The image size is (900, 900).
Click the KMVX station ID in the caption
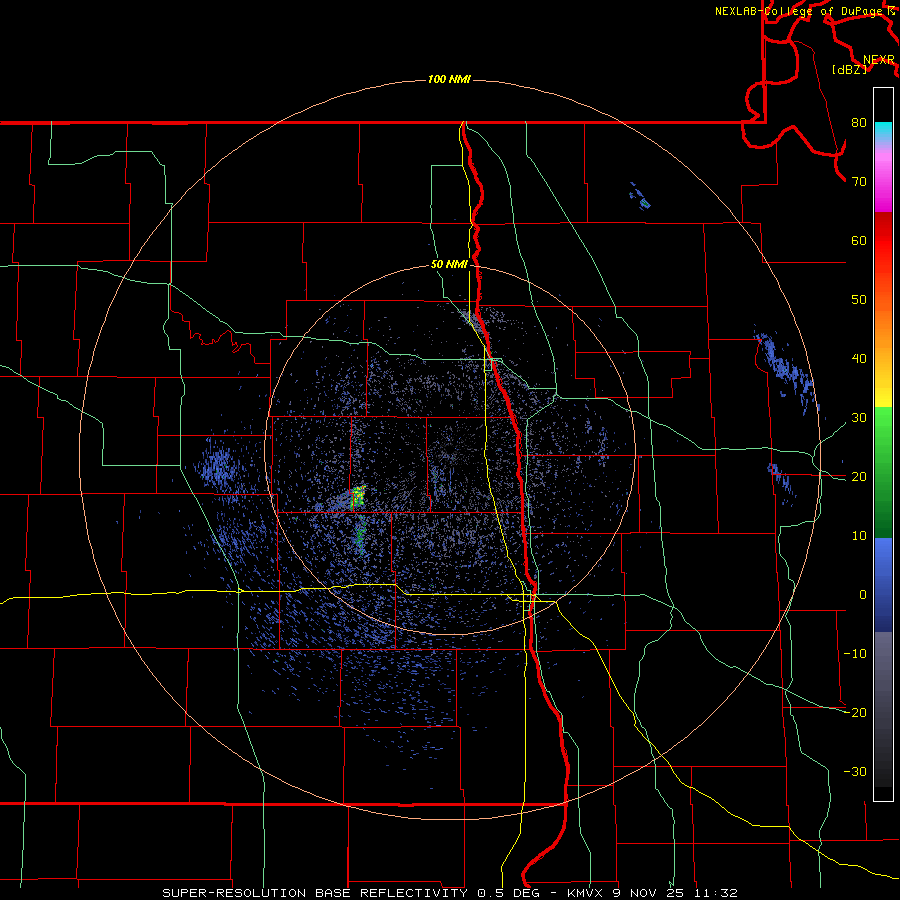click(586, 893)
